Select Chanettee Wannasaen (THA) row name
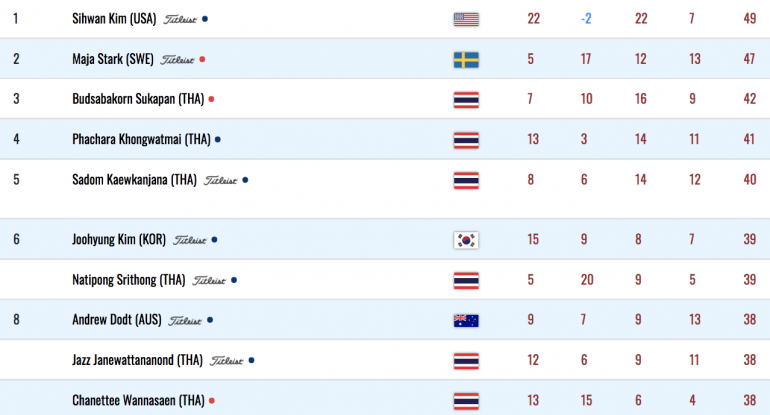Viewport: 770px width, 415px height. pos(138,400)
